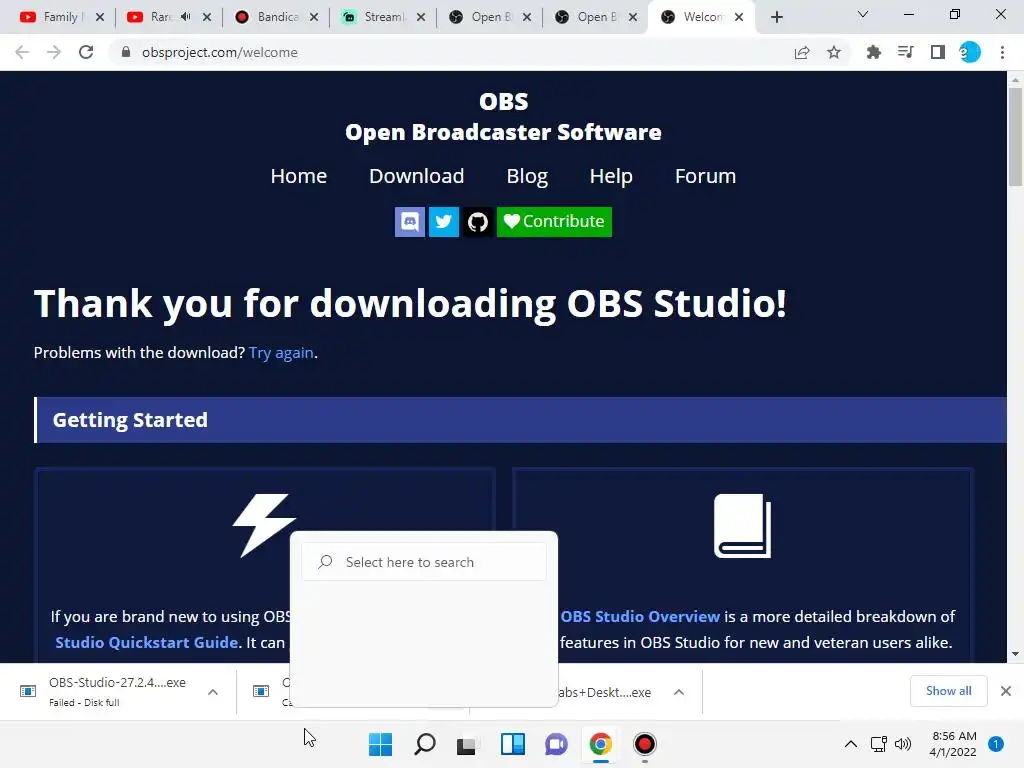
Task: Toggle the Chrome side panel
Action: [938, 52]
